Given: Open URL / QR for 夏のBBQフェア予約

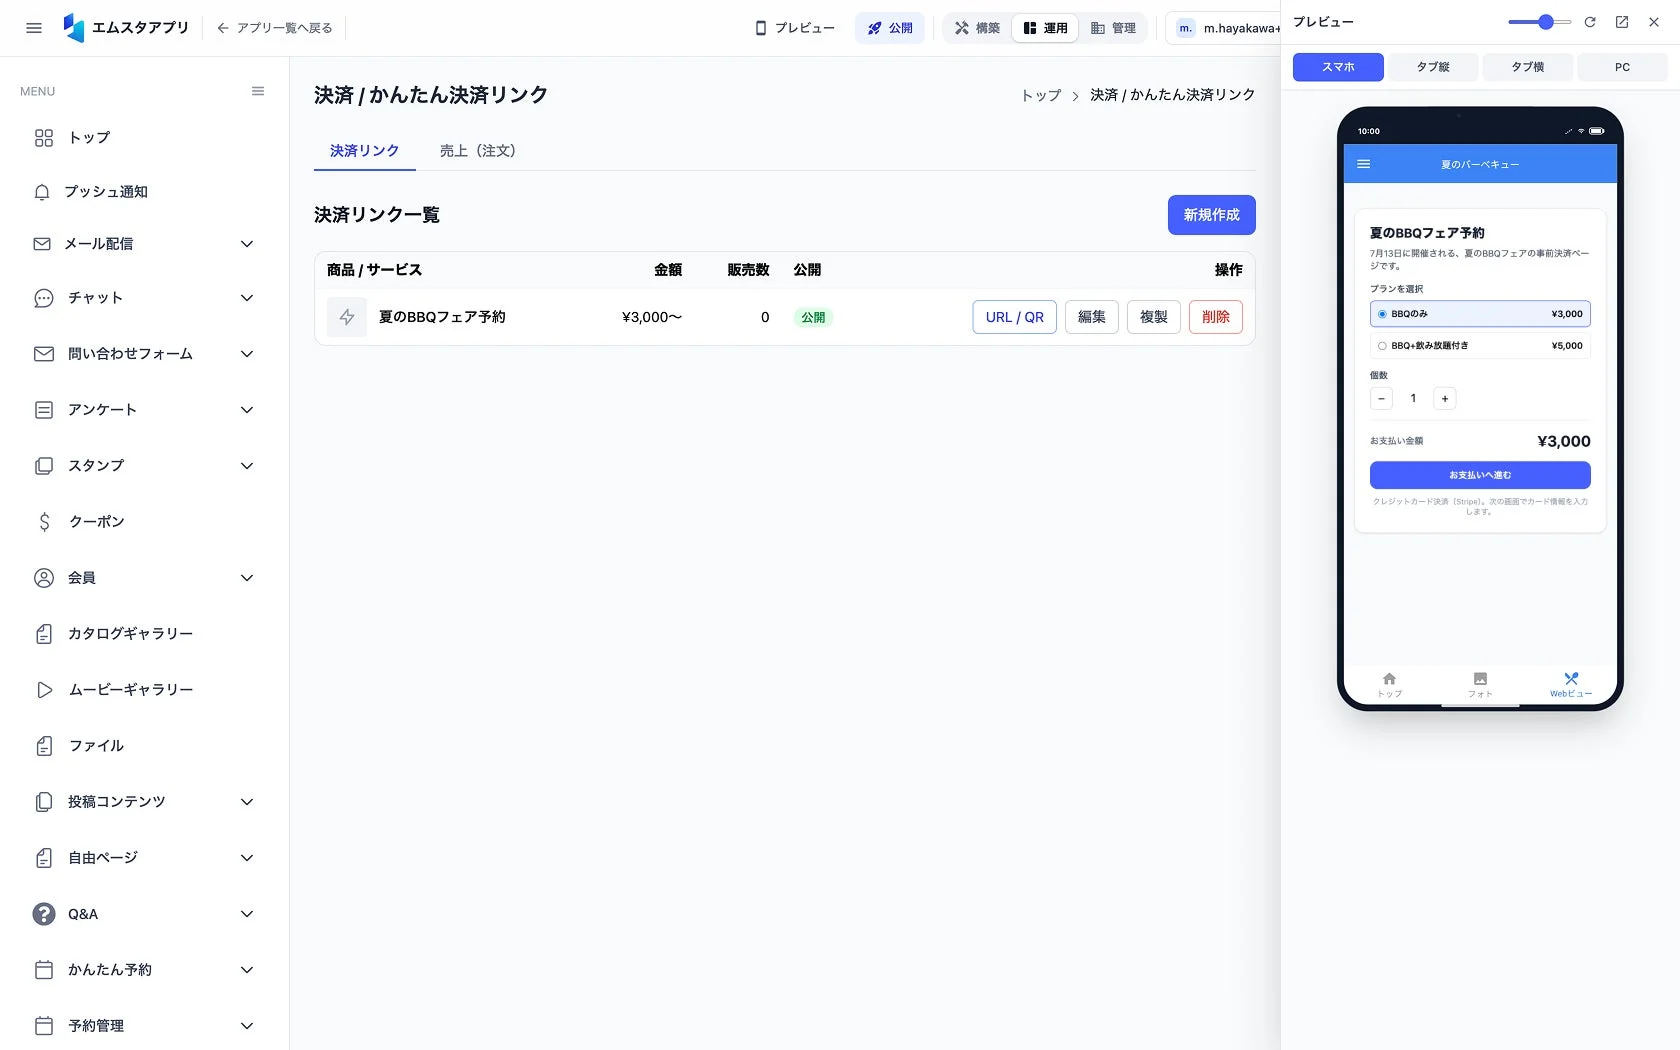Looking at the screenshot, I should pyautogui.click(x=1014, y=317).
